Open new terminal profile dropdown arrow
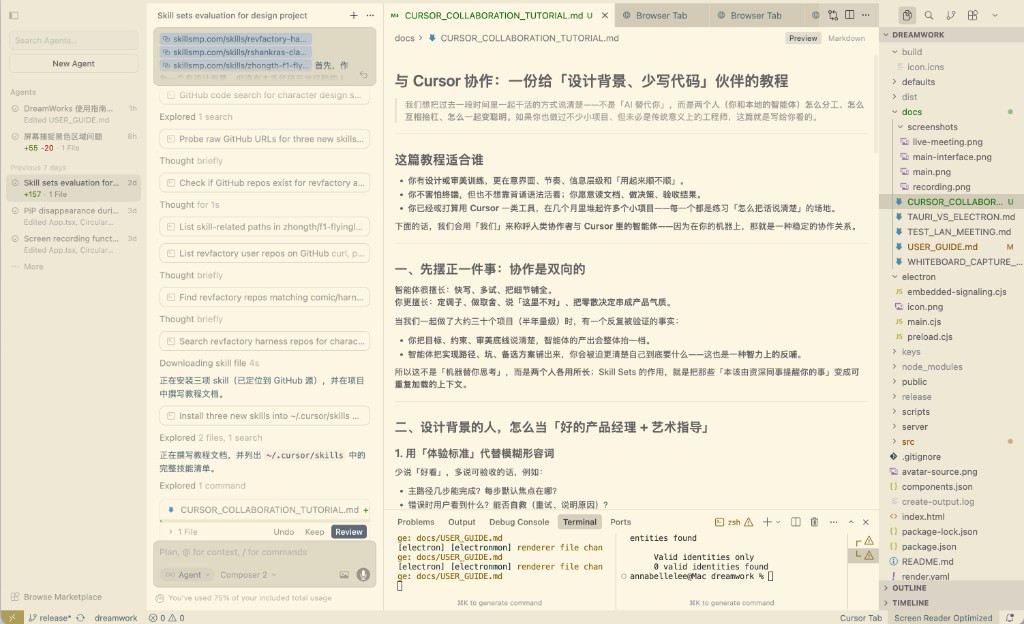1024x624 pixels. (x=778, y=522)
